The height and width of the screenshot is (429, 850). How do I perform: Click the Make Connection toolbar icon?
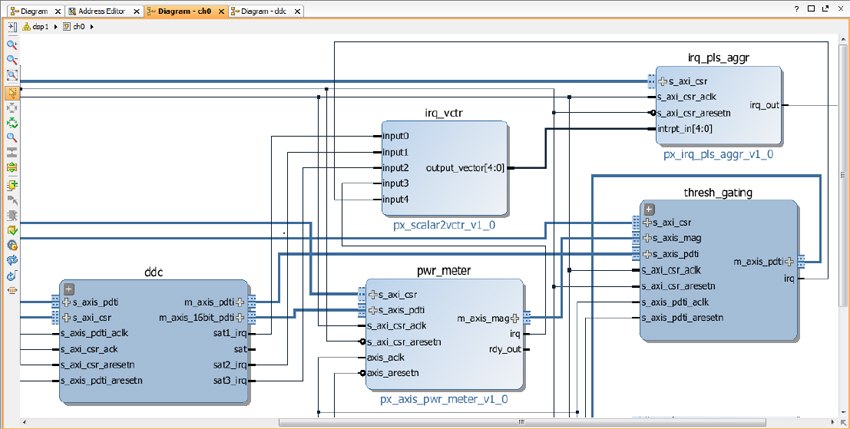click(12, 200)
